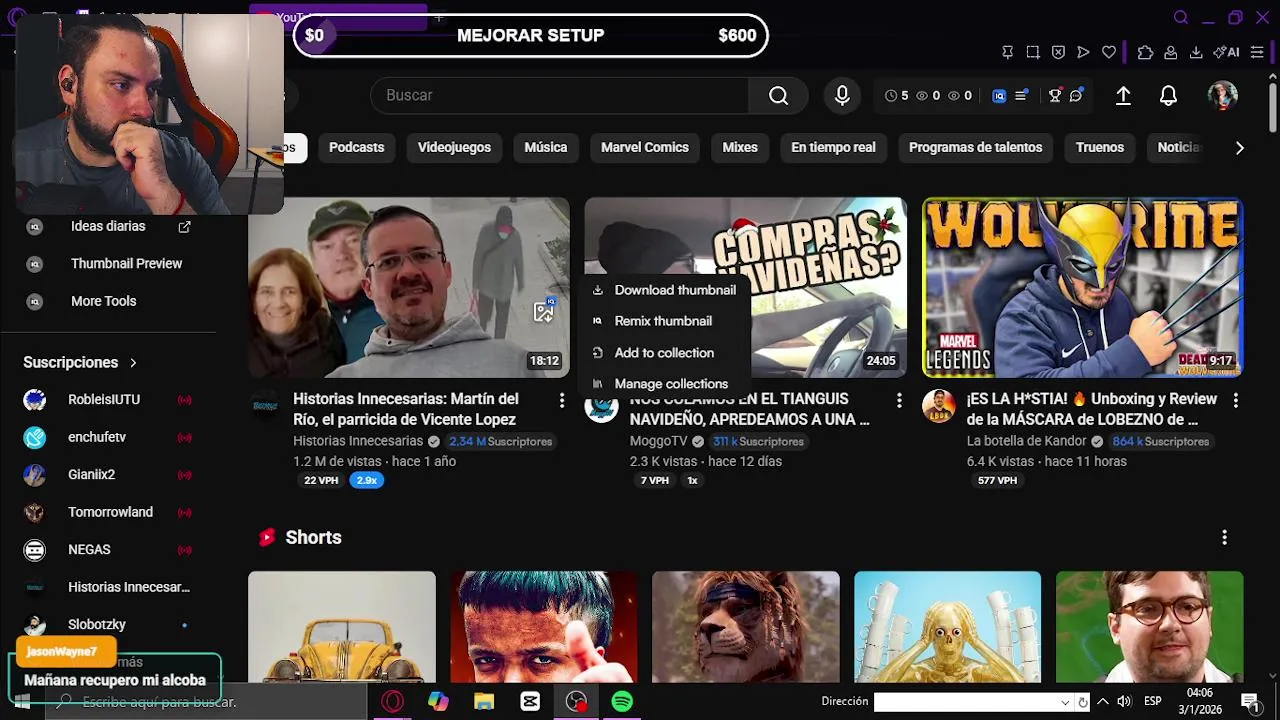Select the Videojuegos category chip
The image size is (1280, 720).
coord(454,148)
